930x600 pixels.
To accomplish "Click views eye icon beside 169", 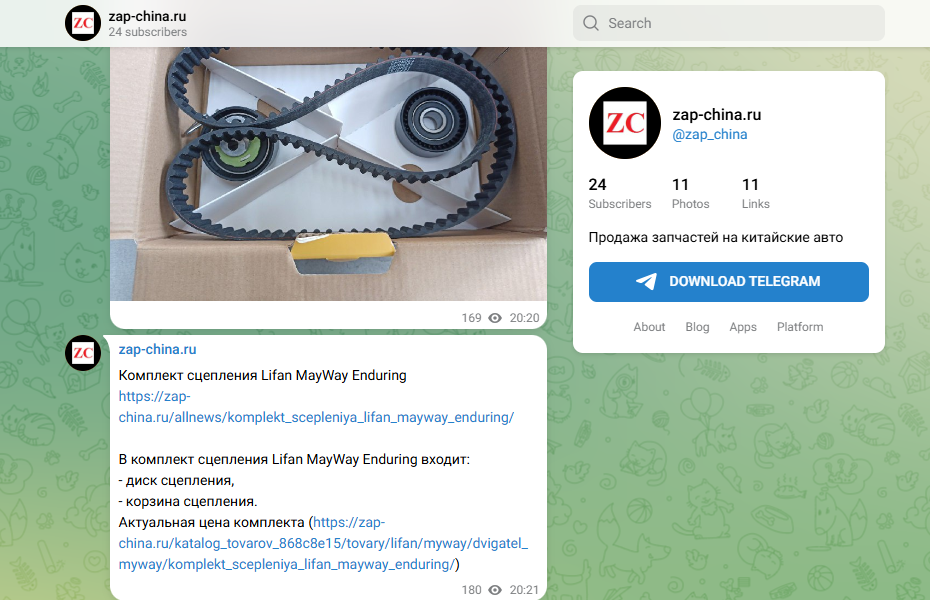I will coord(495,318).
